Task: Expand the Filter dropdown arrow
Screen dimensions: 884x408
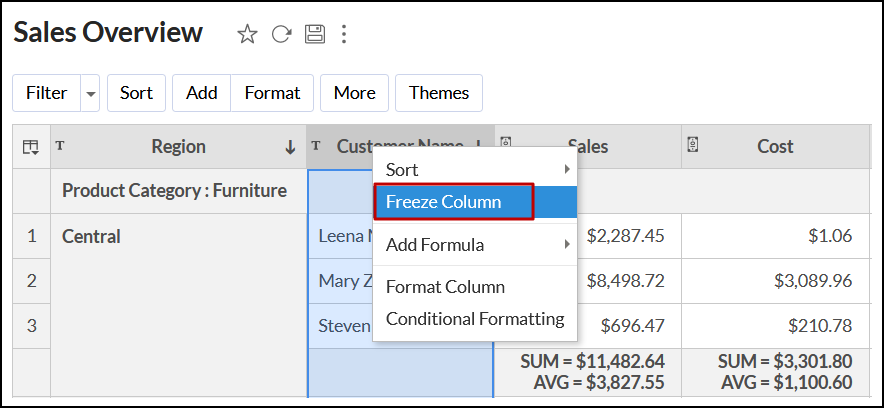Action: click(x=91, y=93)
